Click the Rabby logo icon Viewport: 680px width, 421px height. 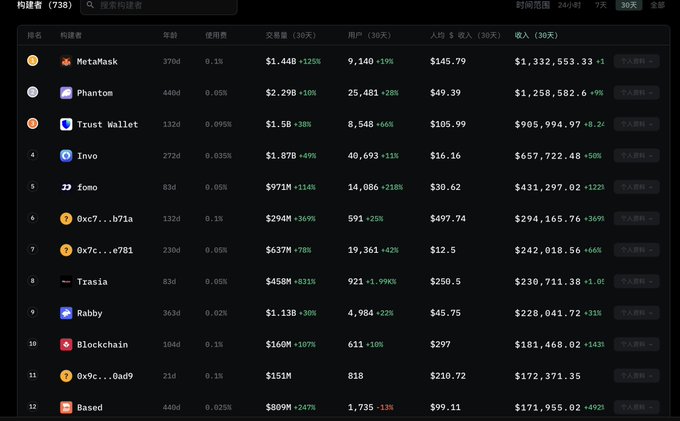[x=66, y=313]
